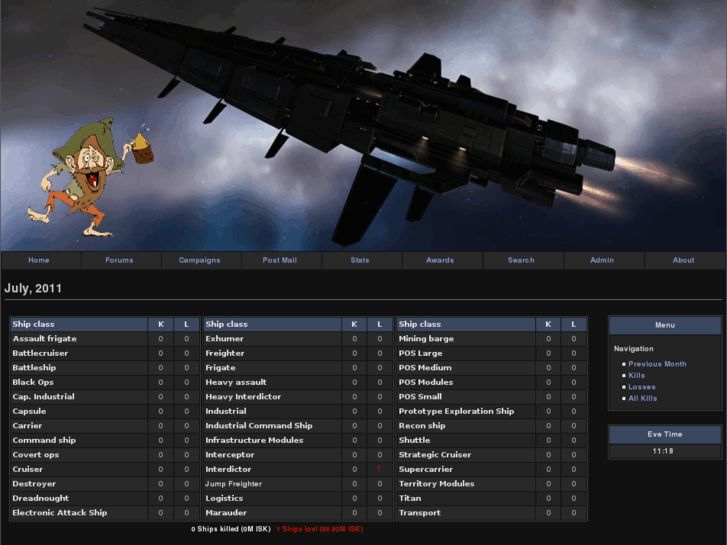Open the Search page

521,260
